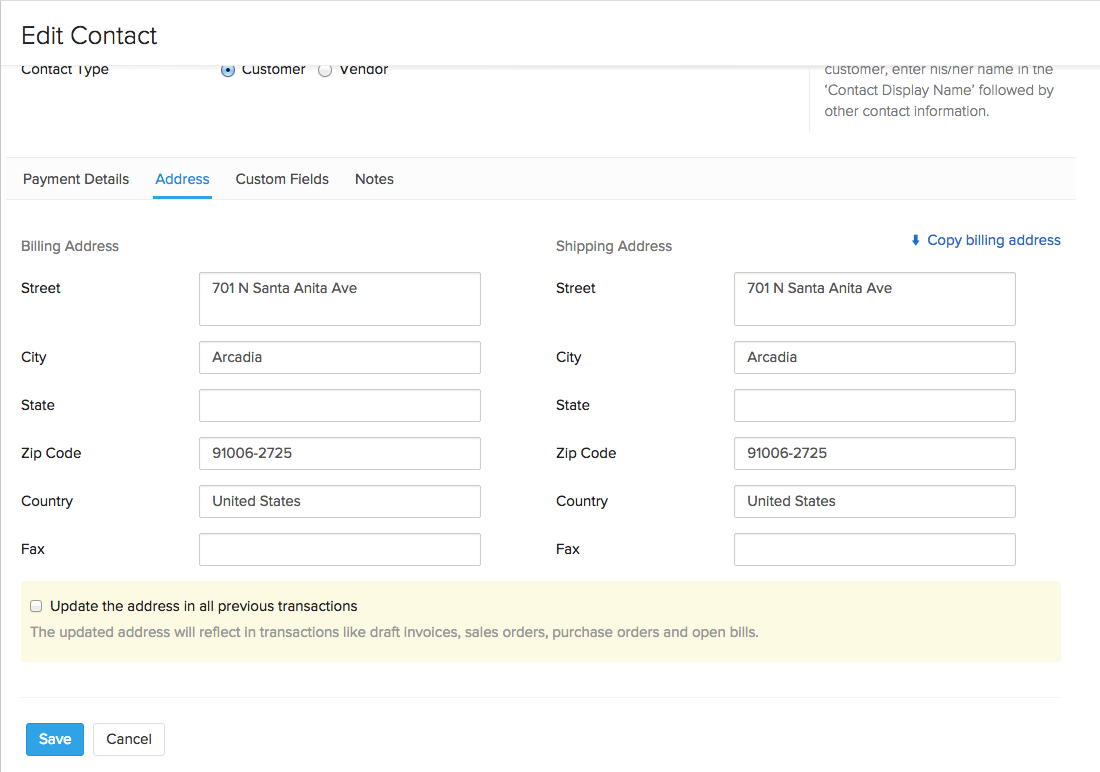The image size is (1100, 772).
Task: Click the shipping Zip Code field
Action: [874, 453]
